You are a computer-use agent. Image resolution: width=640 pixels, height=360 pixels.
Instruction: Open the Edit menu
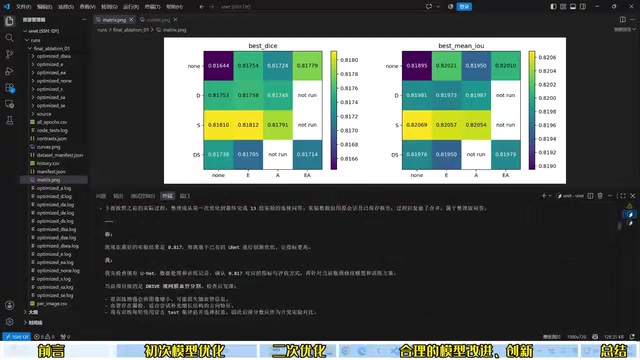44,7
